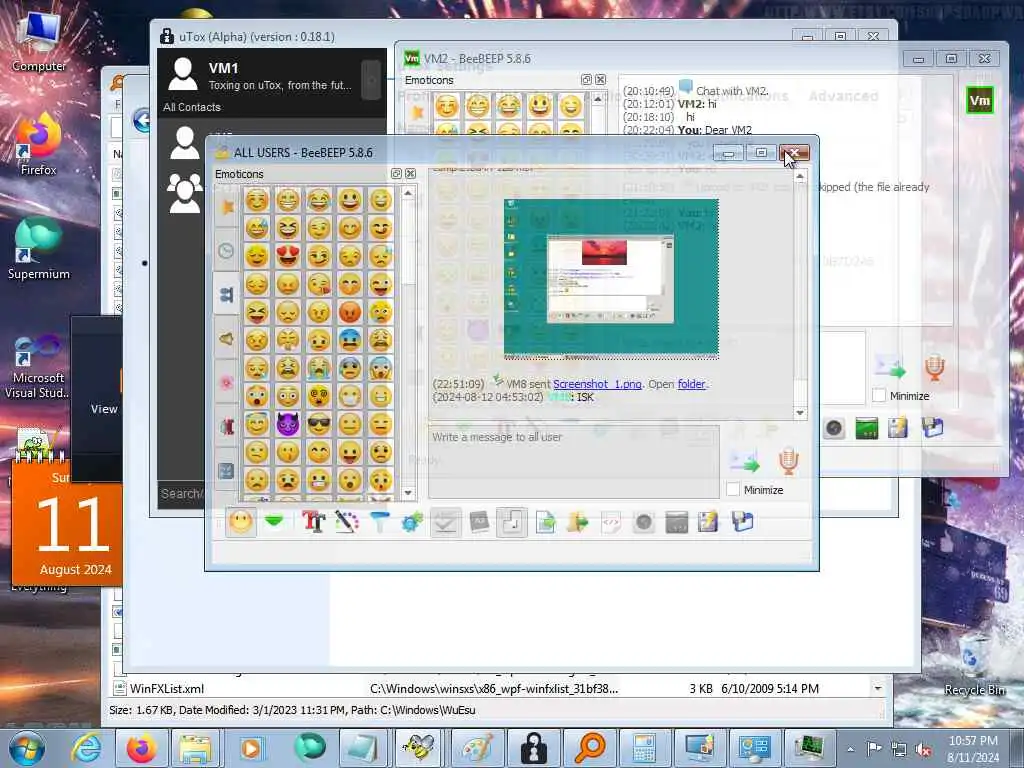Click the send message arrow icon in ALL USERS window

coord(744,461)
